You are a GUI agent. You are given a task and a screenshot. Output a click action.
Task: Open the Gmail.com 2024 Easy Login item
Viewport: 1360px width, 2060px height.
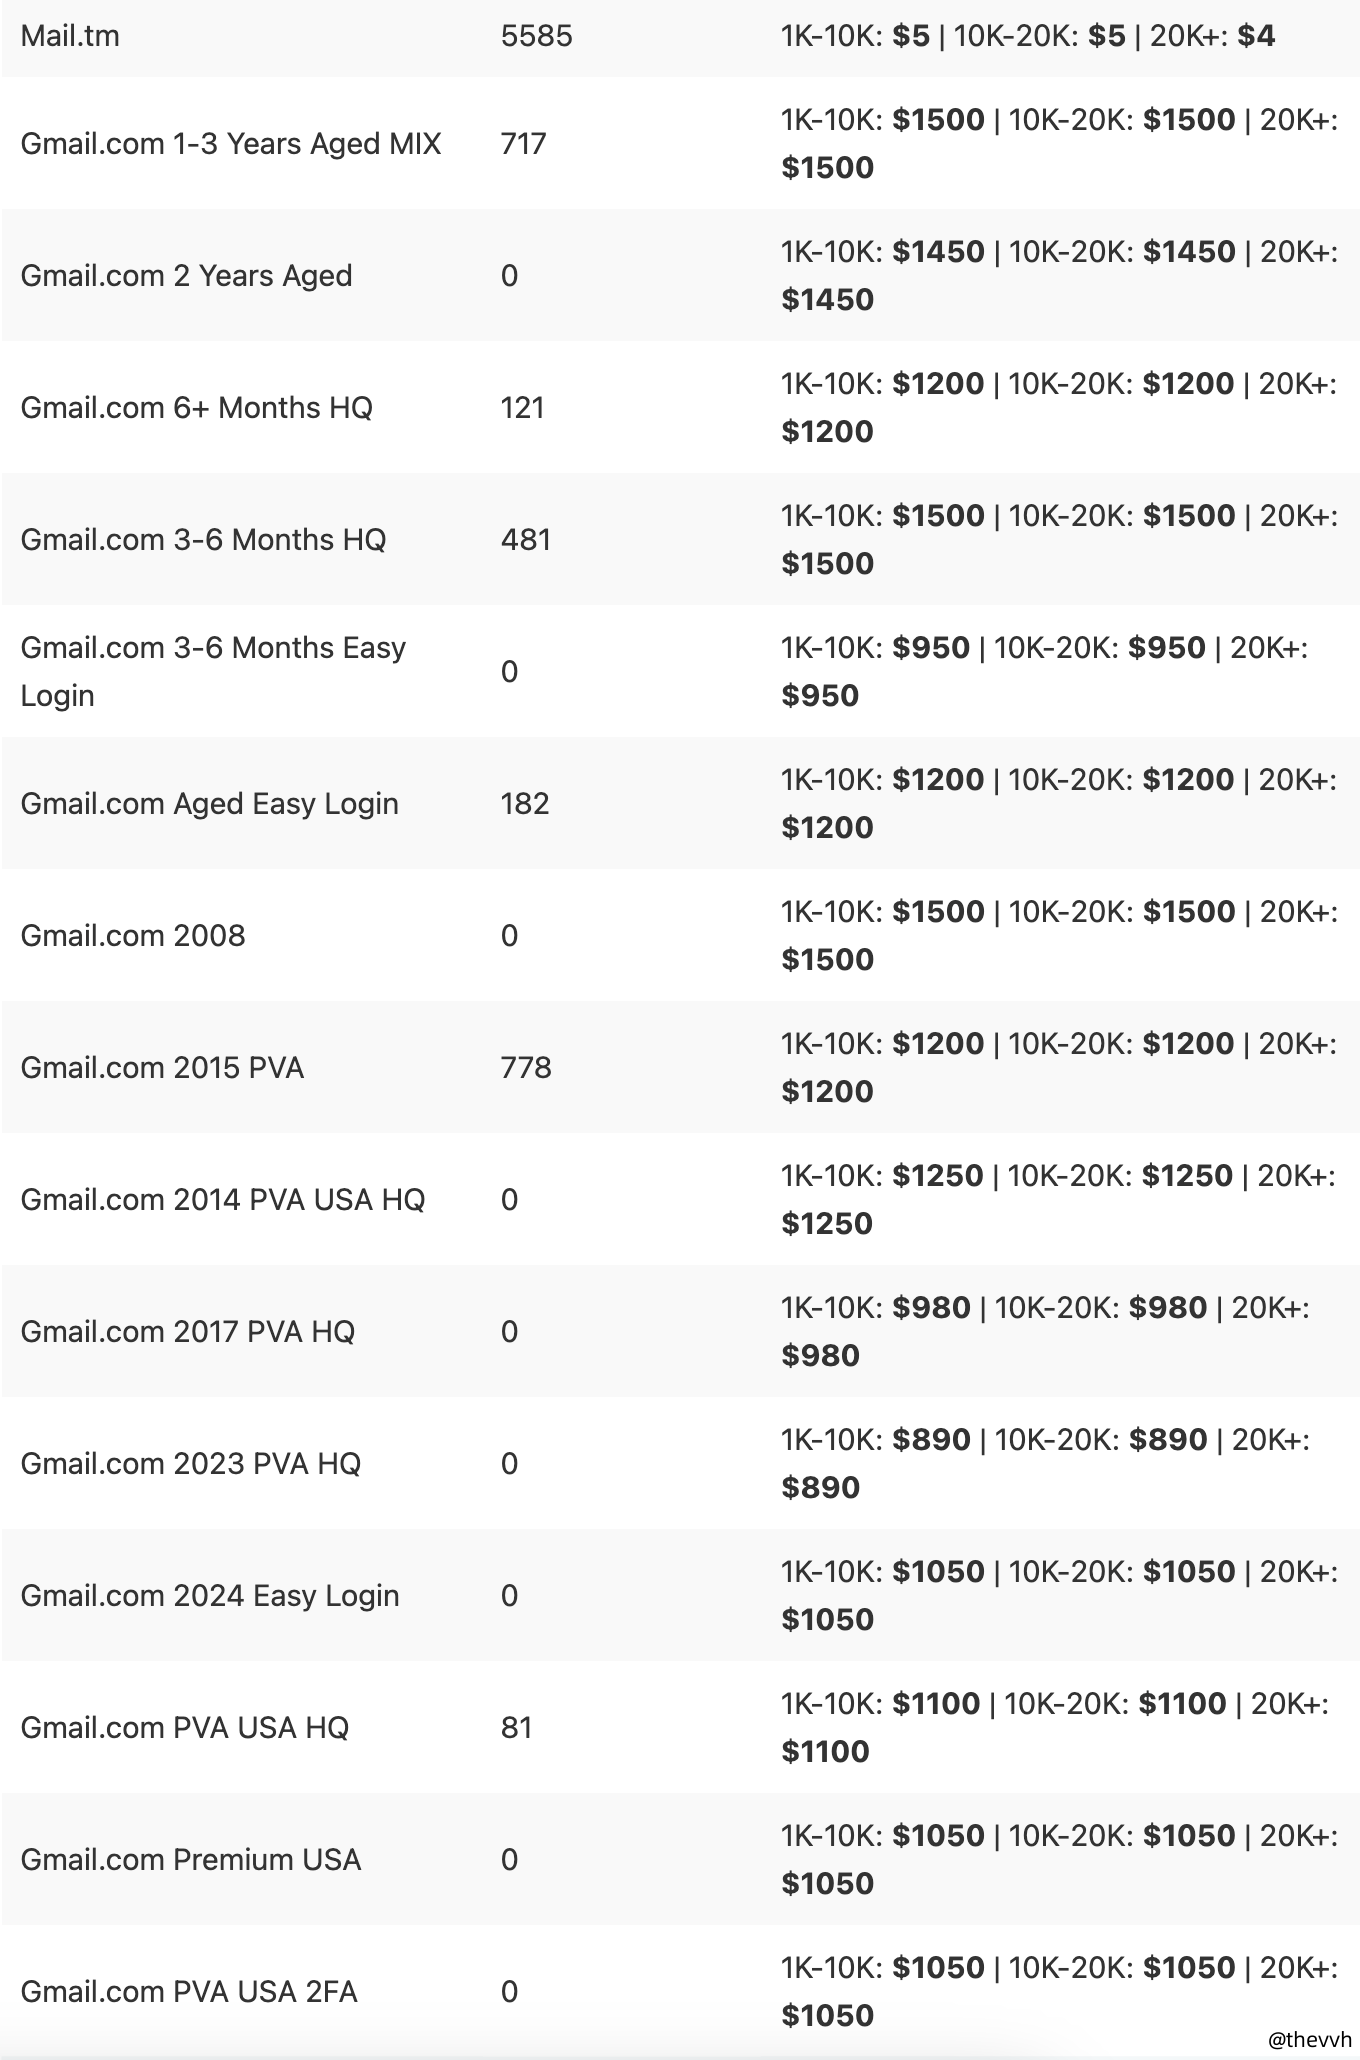point(209,1596)
